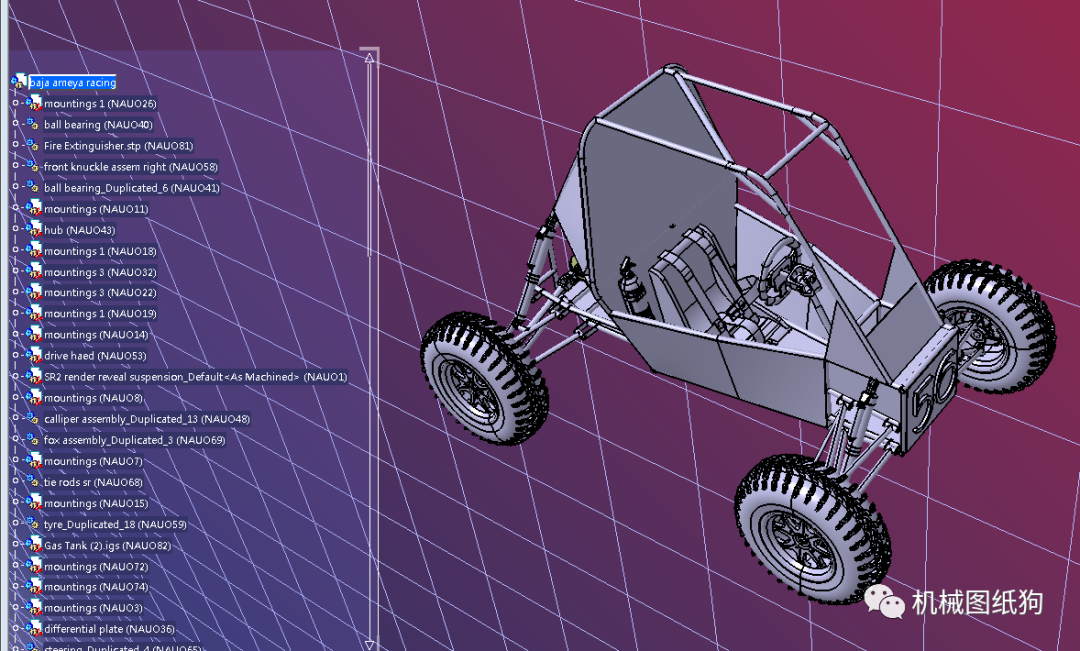Click the icon of Gas Tank (2).igs (NAUO82)
The height and width of the screenshot is (651, 1080).
(34, 545)
